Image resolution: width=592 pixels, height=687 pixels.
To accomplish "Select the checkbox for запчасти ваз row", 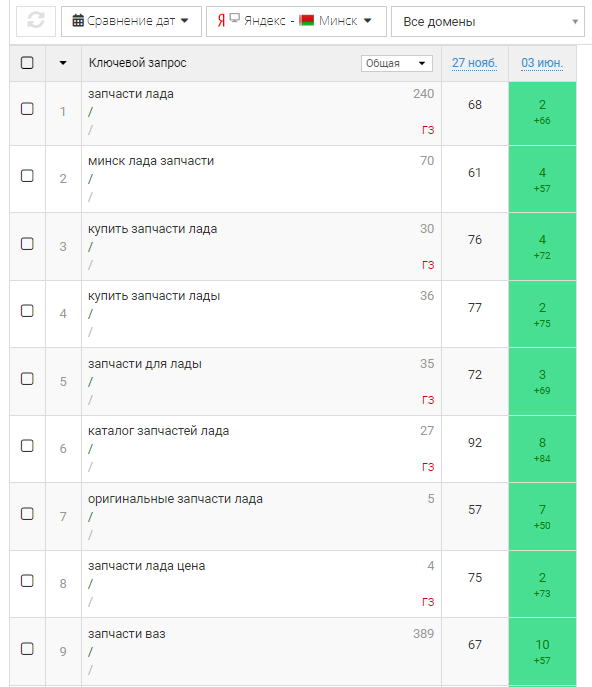I will 27,648.
